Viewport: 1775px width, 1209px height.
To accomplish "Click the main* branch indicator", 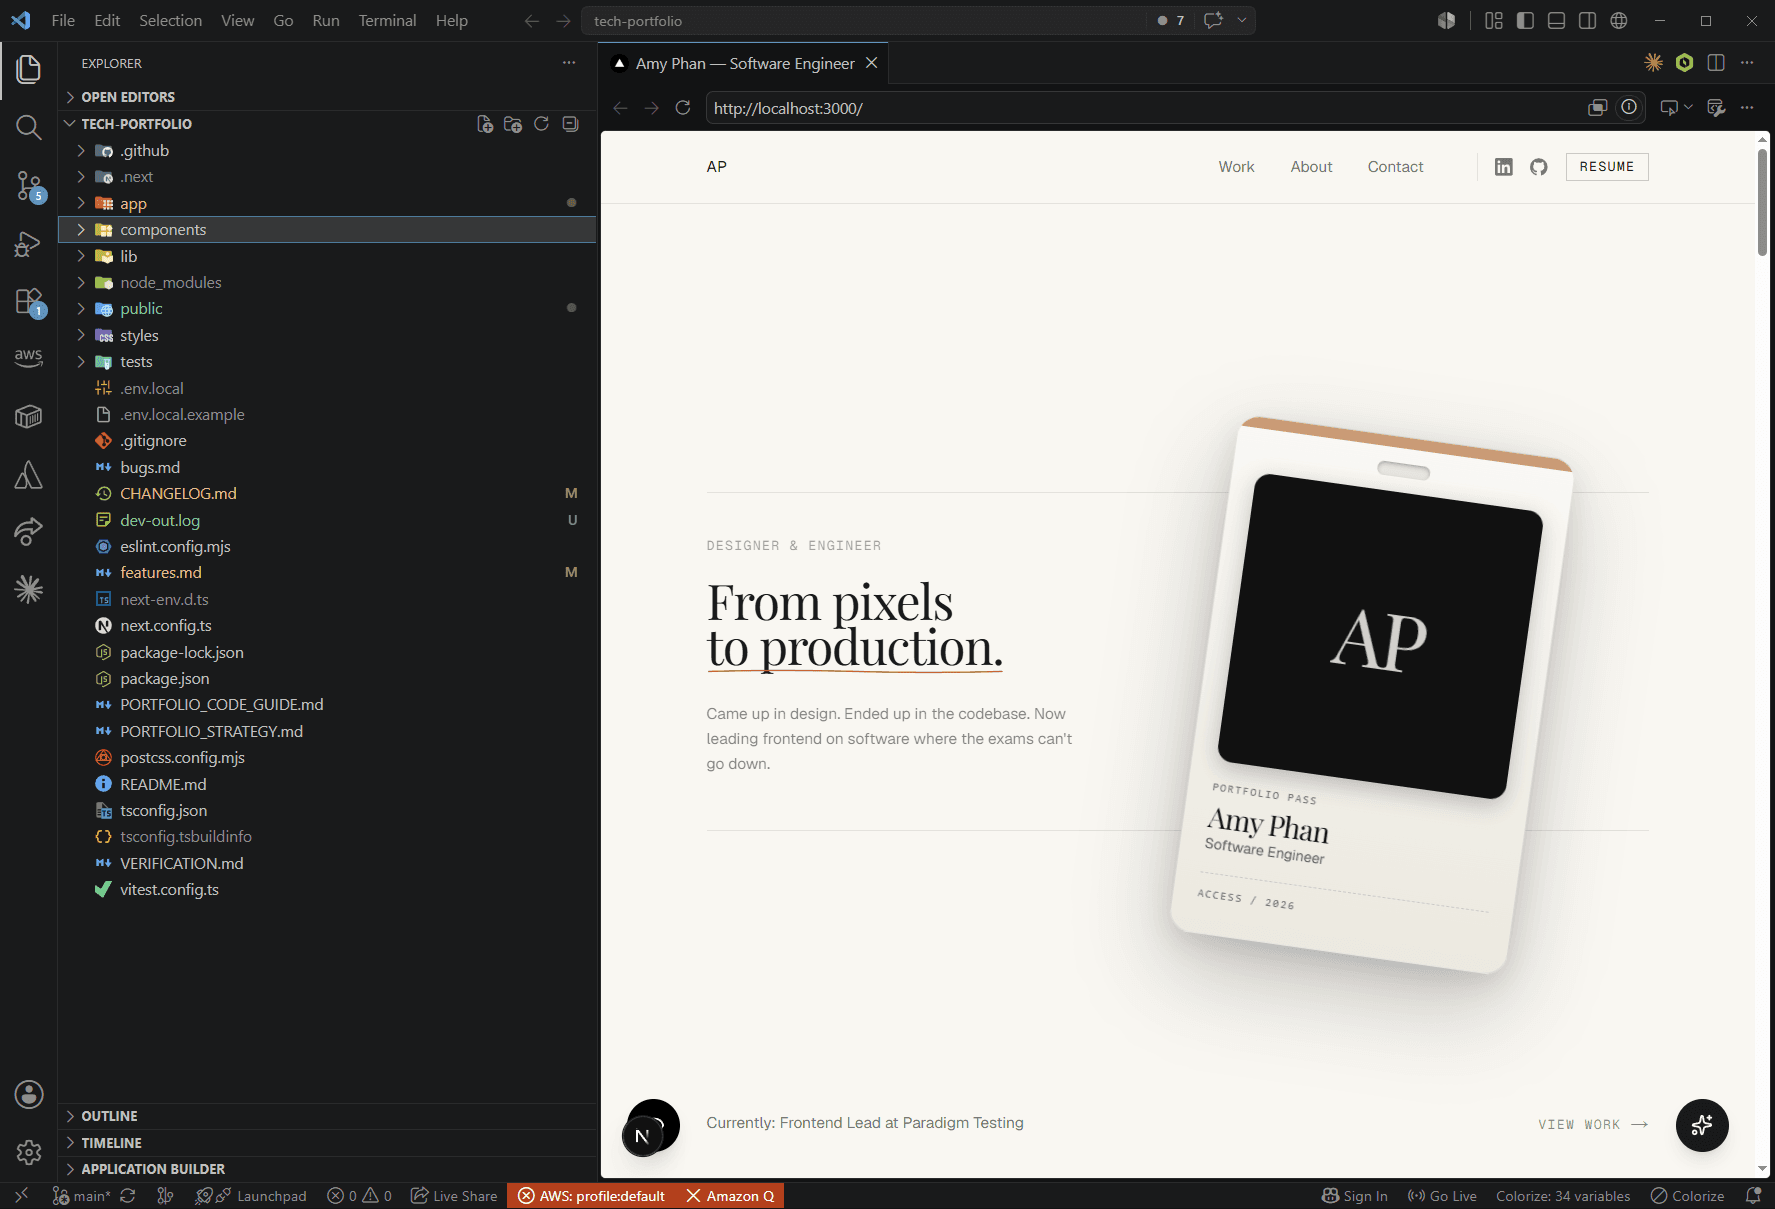I will click(81, 1196).
